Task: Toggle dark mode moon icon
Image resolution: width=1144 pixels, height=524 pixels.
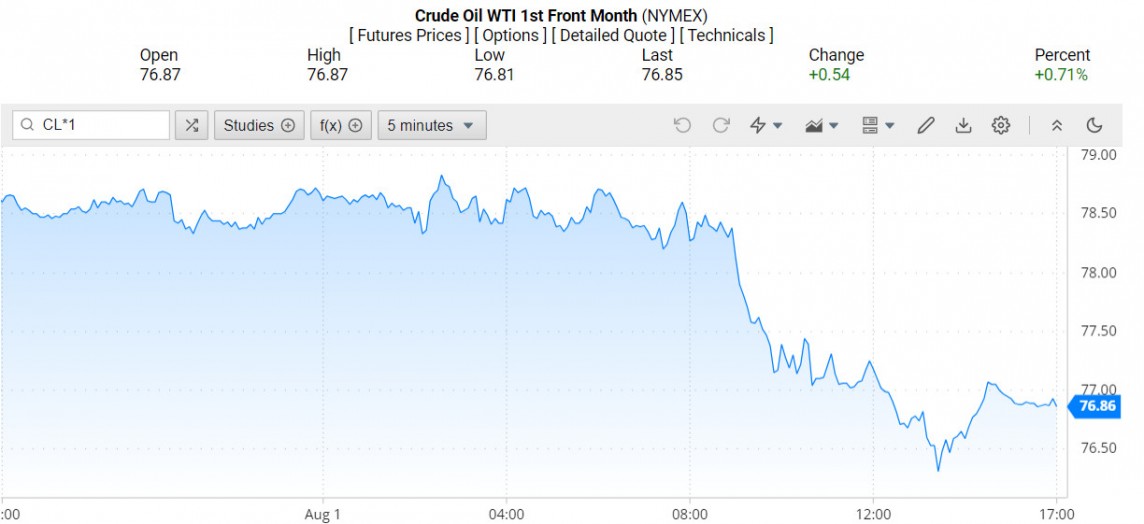Action: 1094,125
